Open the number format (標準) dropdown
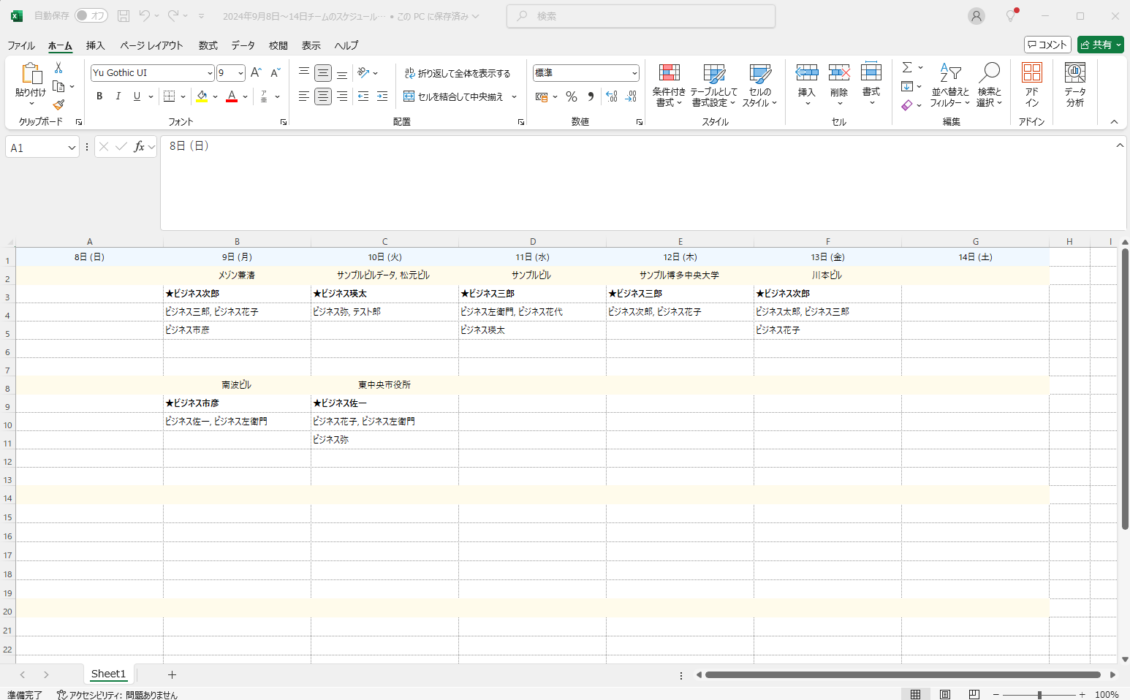Viewport: 1130px width, 700px height. click(x=634, y=73)
